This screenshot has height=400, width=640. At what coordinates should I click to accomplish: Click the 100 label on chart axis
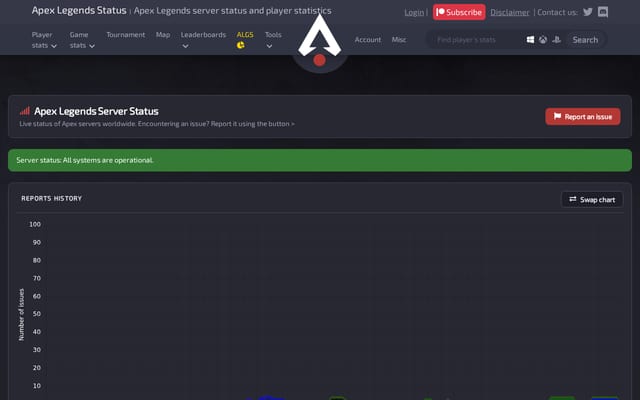point(35,224)
